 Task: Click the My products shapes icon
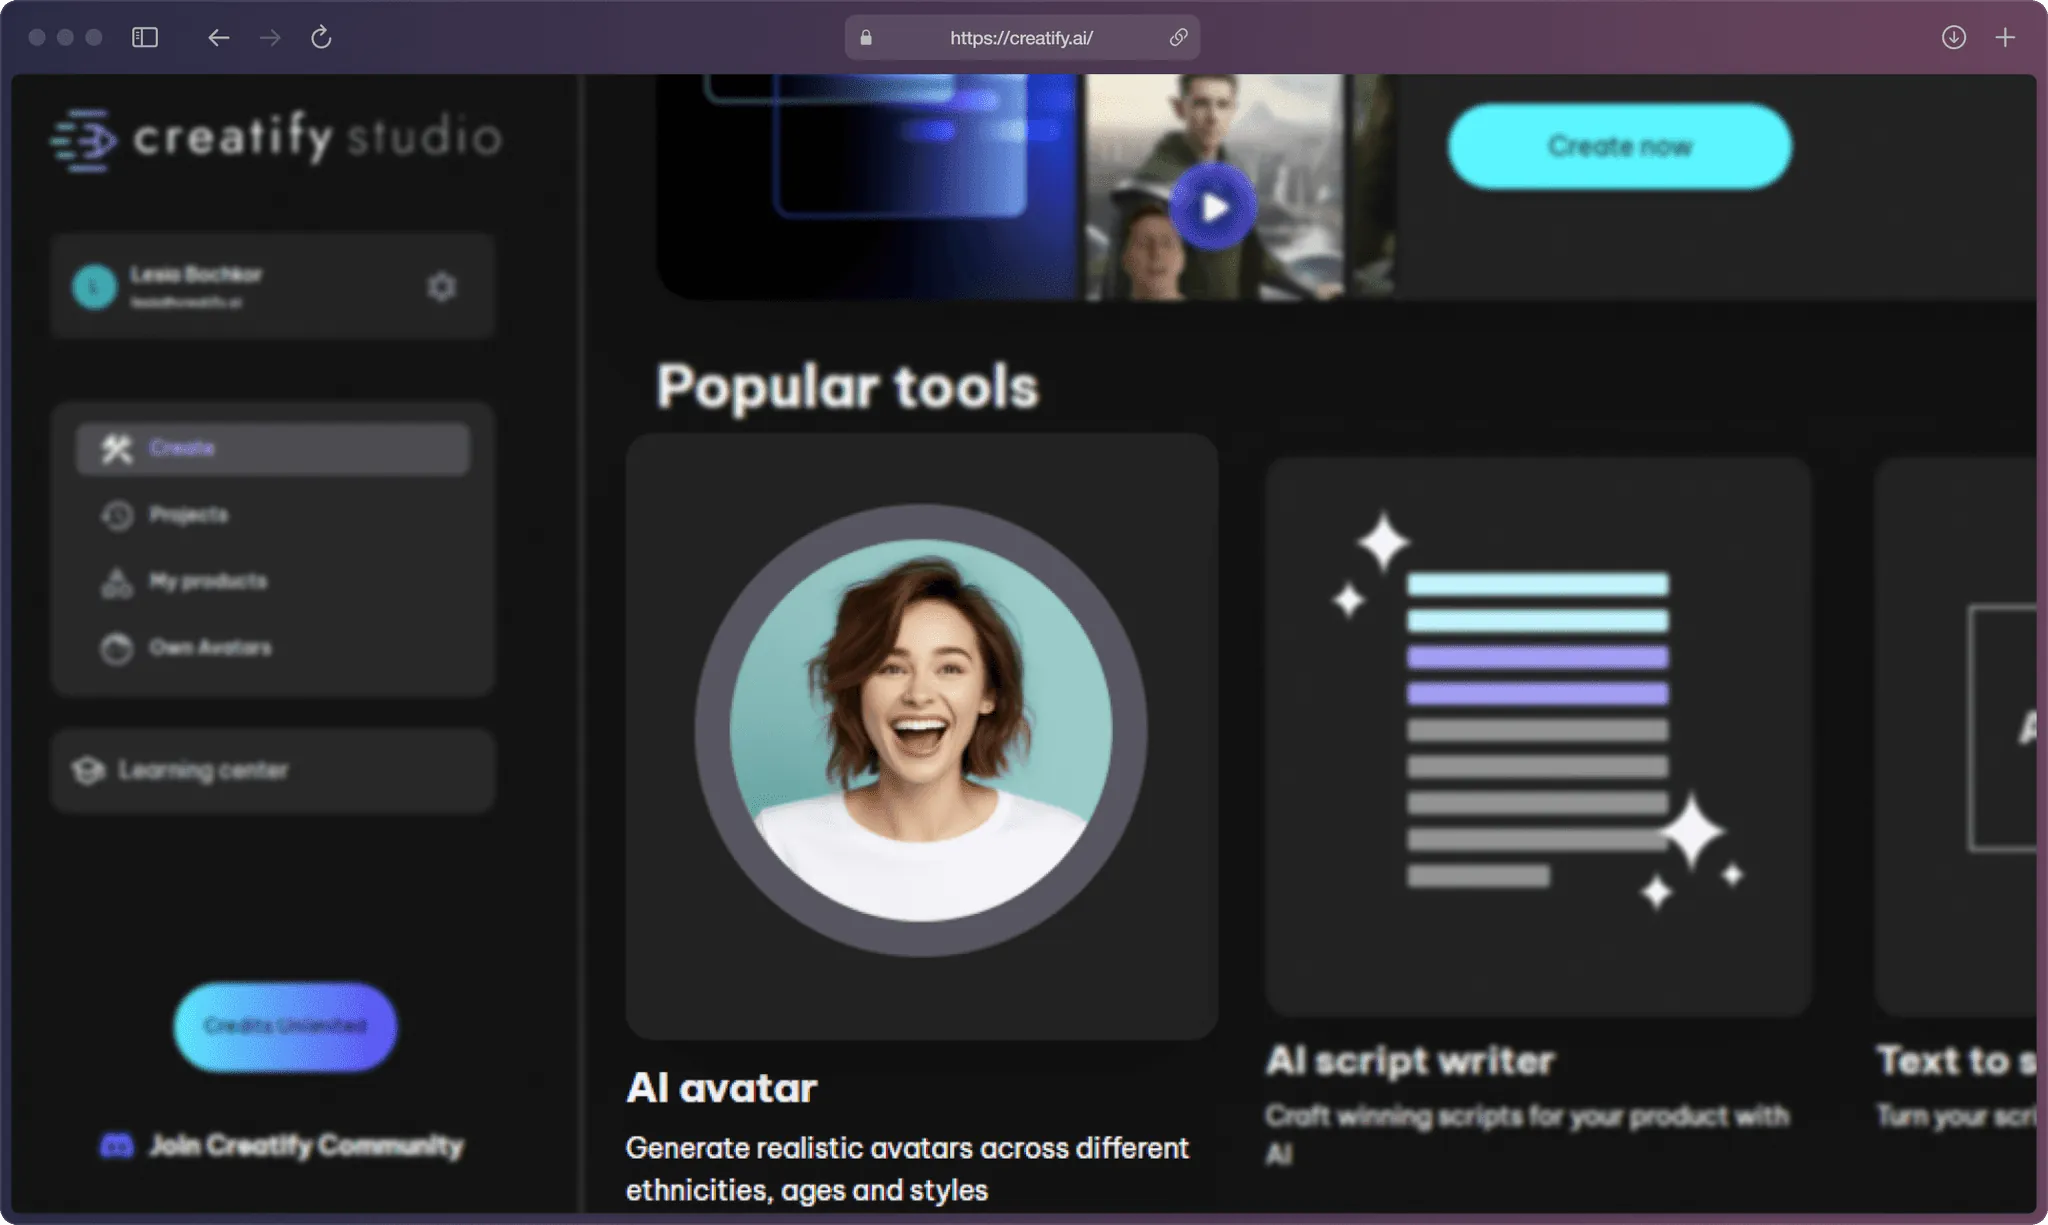[x=117, y=582]
